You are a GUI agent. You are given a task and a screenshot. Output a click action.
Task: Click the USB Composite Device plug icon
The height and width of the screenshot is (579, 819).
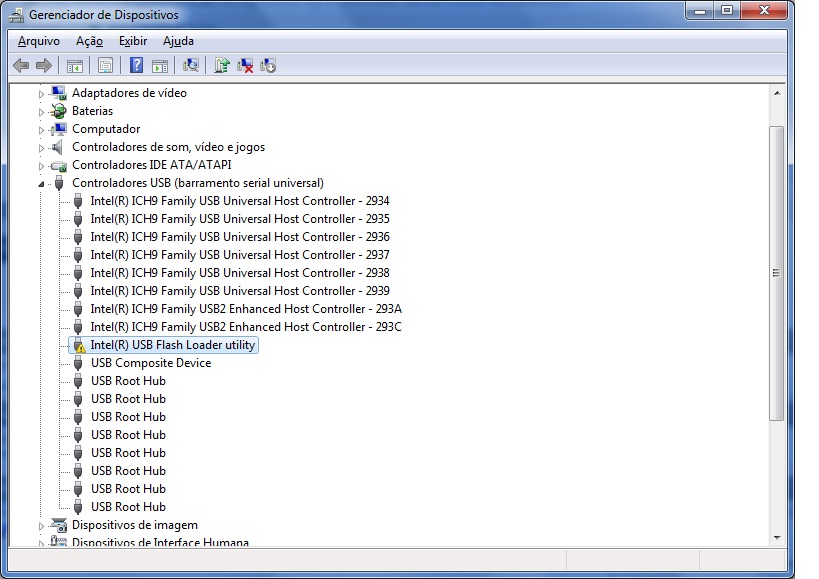(x=78, y=363)
